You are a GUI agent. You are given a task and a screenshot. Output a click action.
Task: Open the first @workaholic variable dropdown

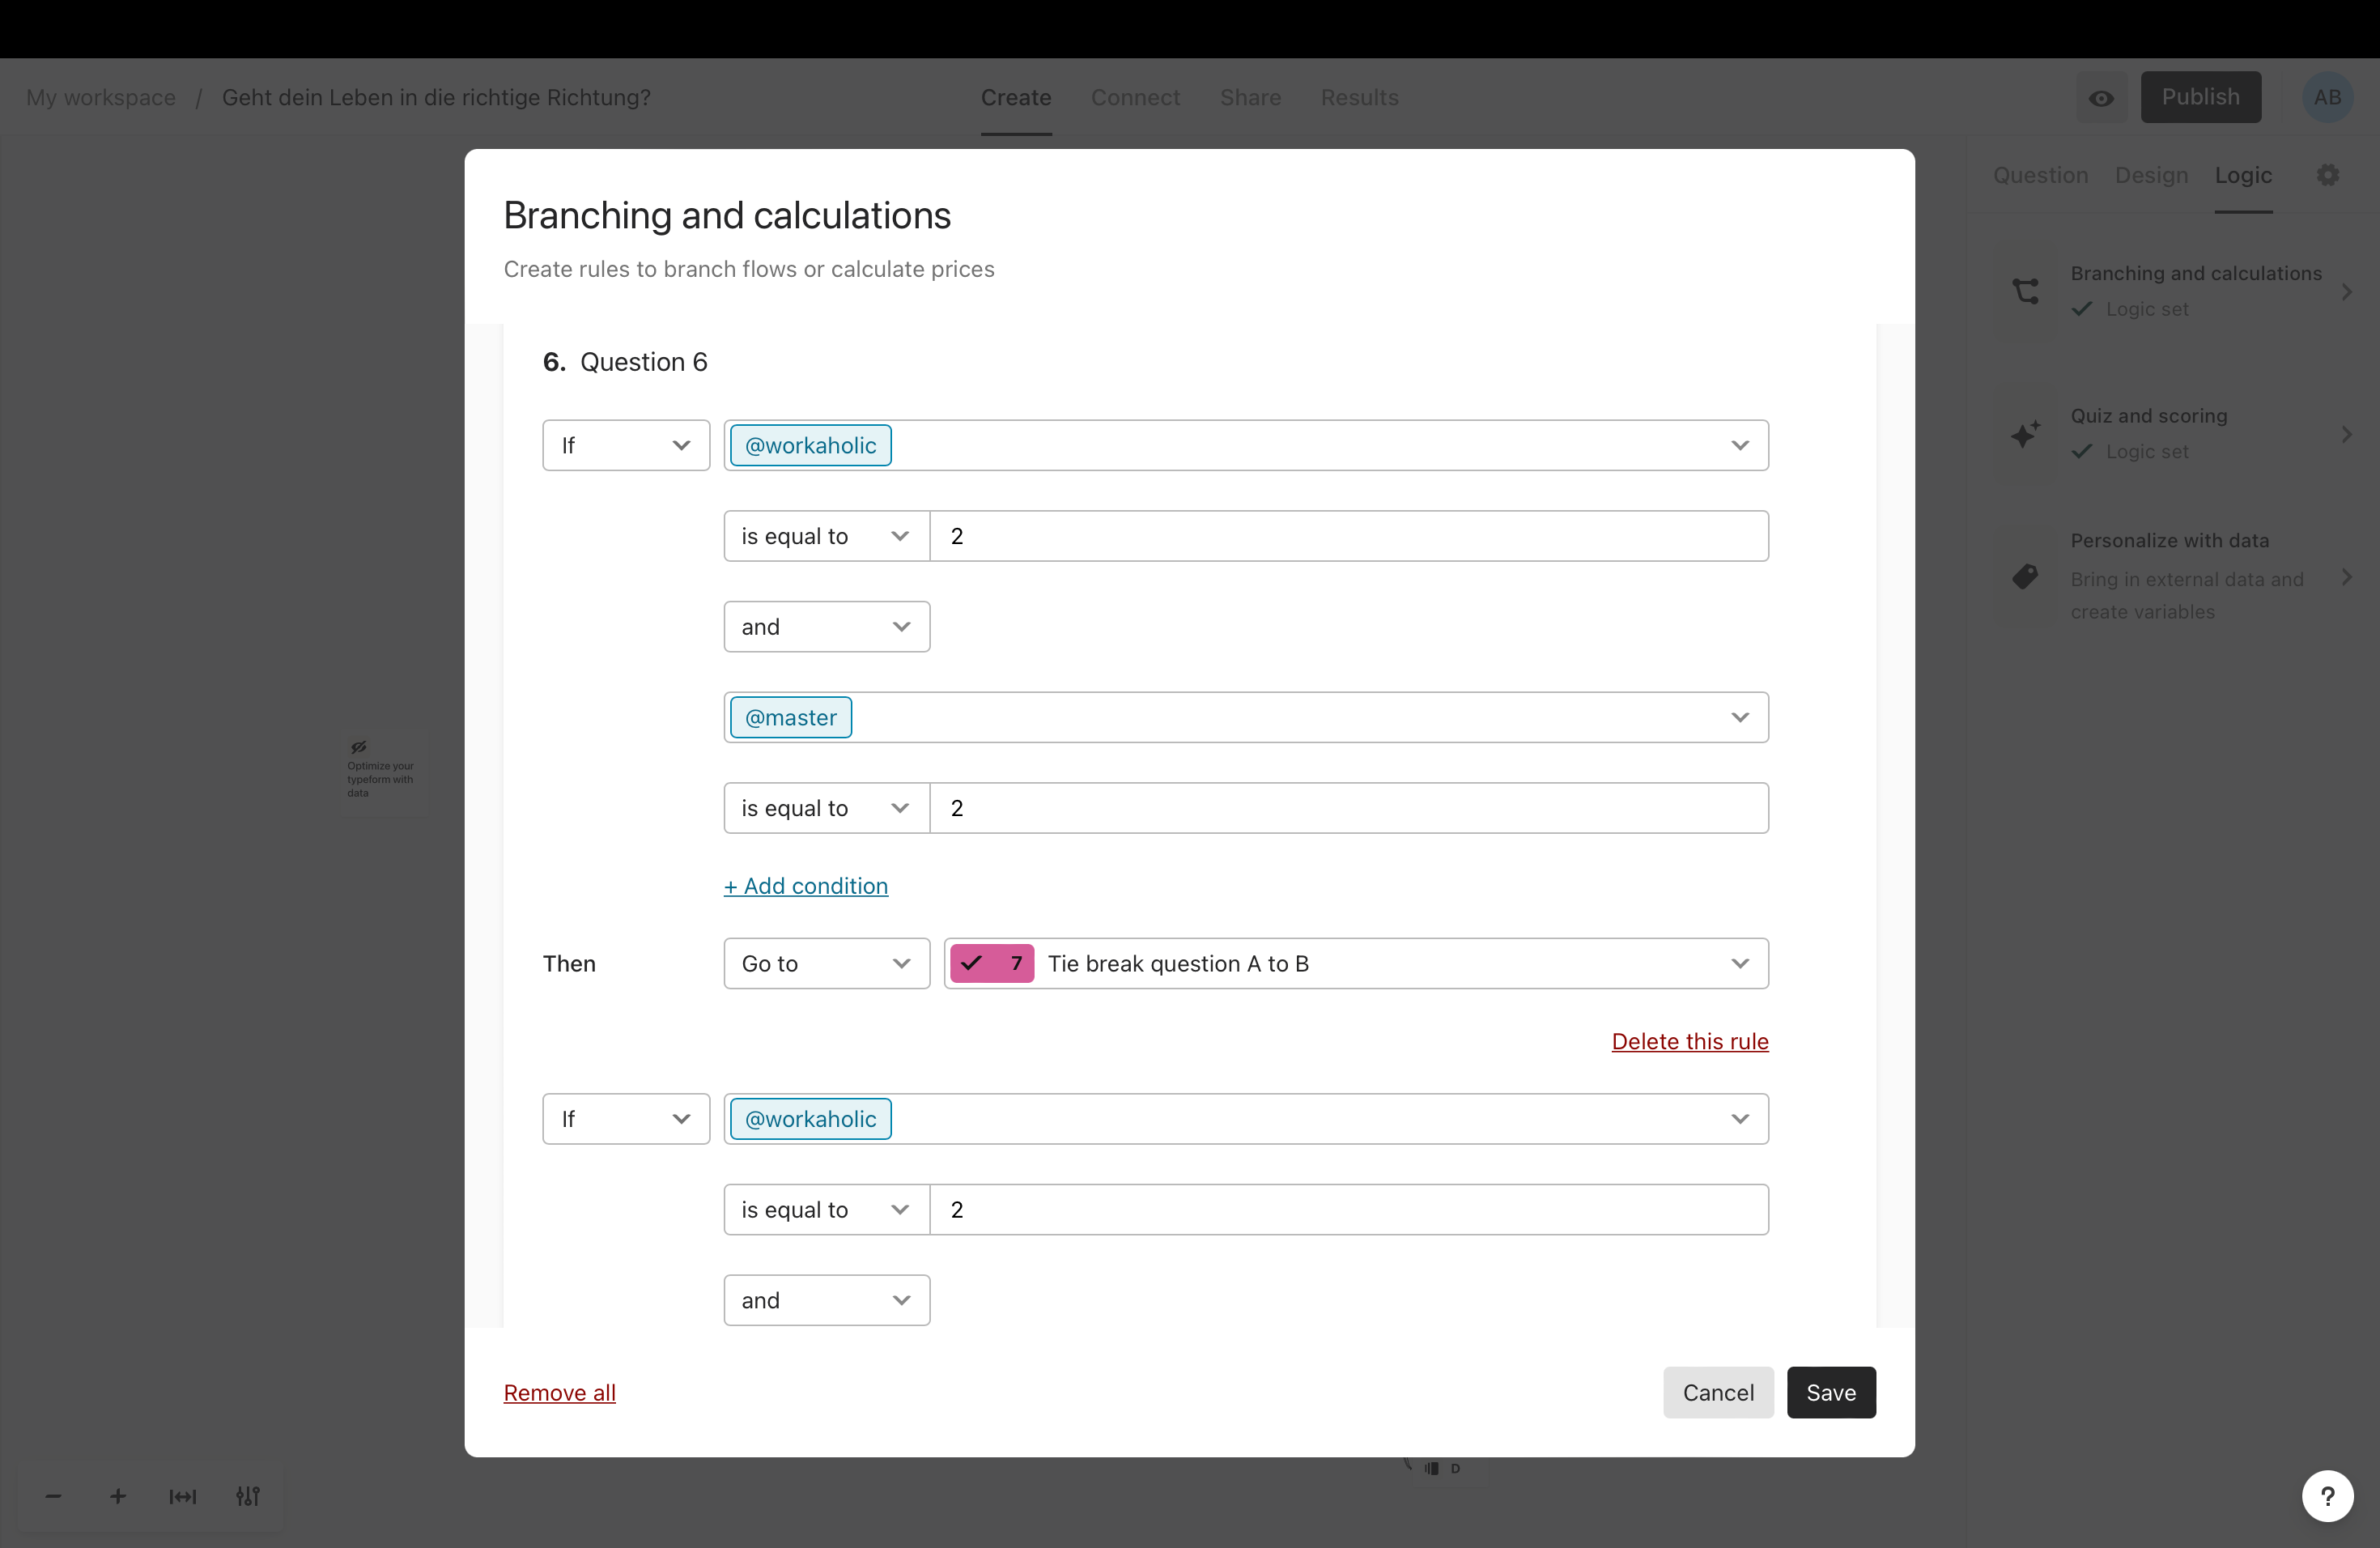pyautogui.click(x=1246, y=445)
